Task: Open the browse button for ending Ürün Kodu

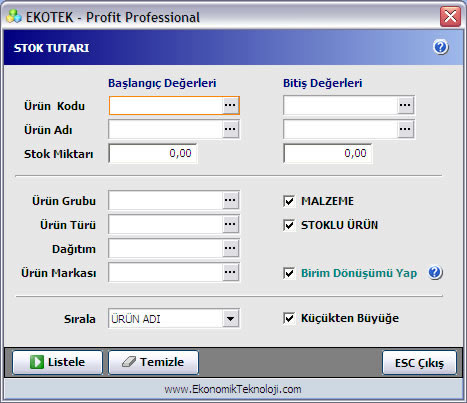Action: (405, 105)
